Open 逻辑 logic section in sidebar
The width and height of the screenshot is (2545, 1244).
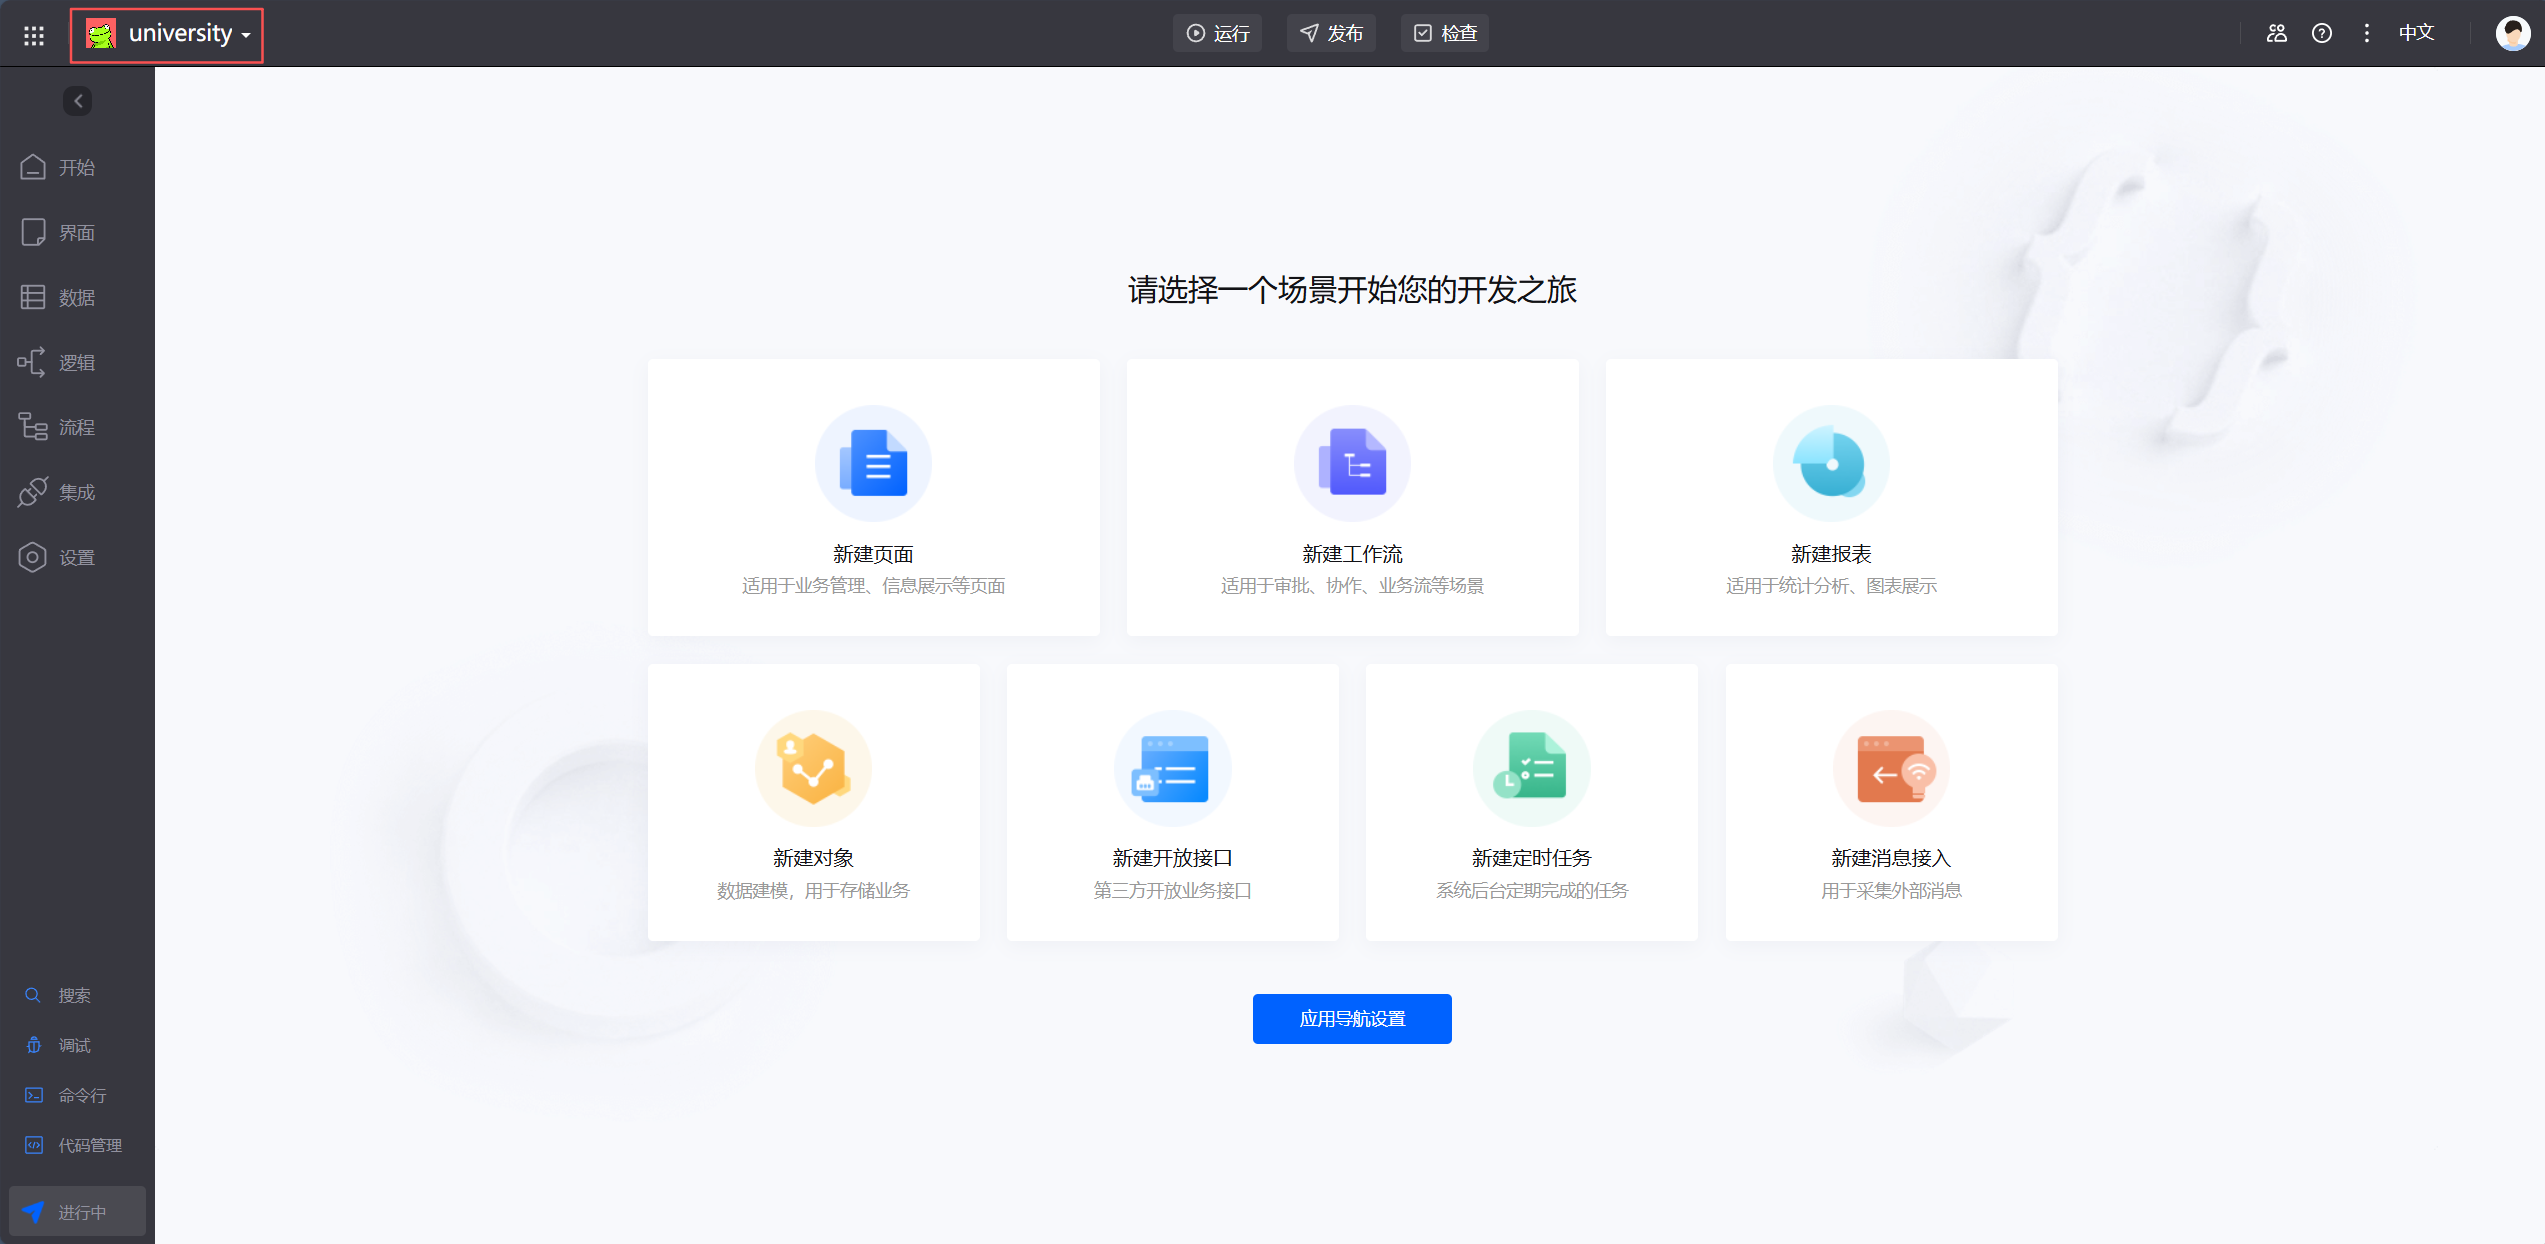point(76,362)
